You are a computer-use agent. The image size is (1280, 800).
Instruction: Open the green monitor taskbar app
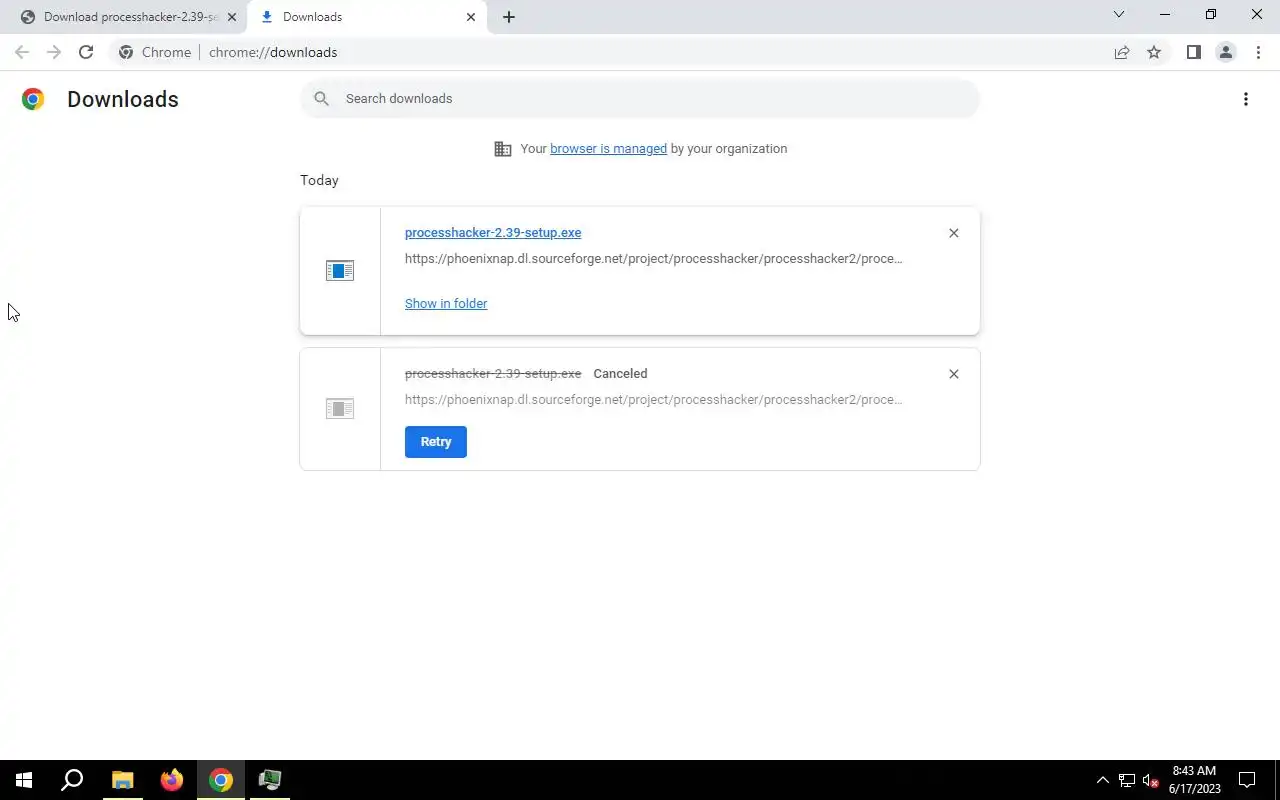pyautogui.click(x=270, y=780)
